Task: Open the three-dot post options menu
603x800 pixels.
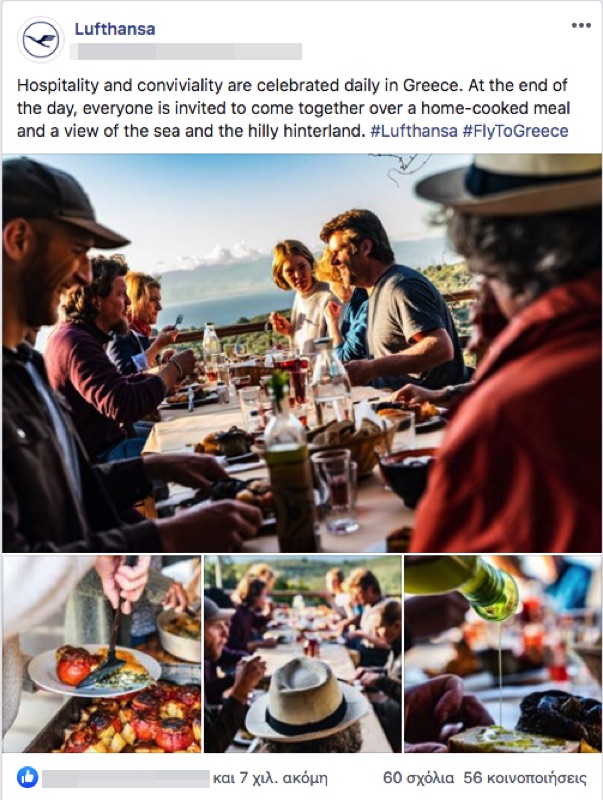Action: coord(581,26)
